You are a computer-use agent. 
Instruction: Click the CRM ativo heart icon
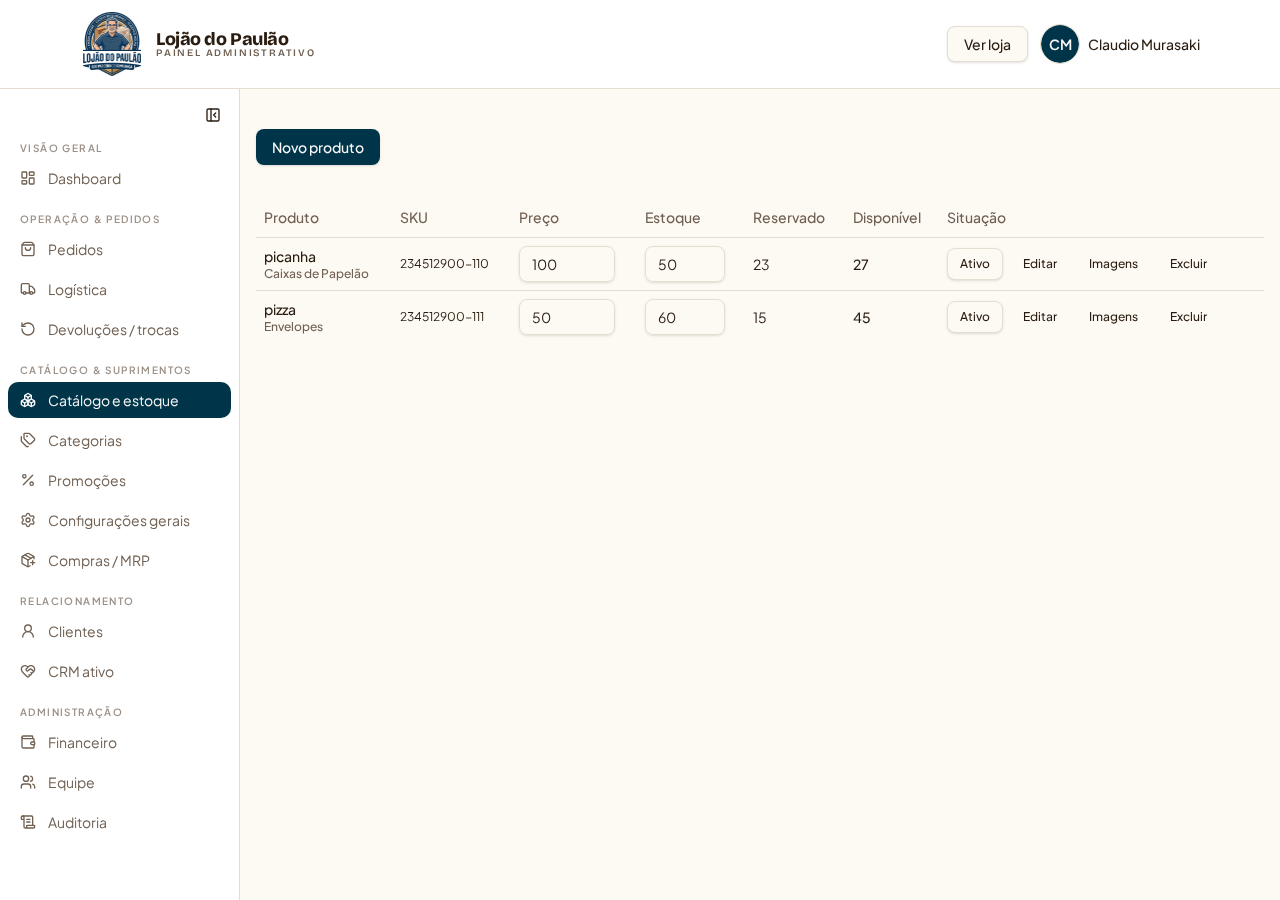[x=28, y=671]
